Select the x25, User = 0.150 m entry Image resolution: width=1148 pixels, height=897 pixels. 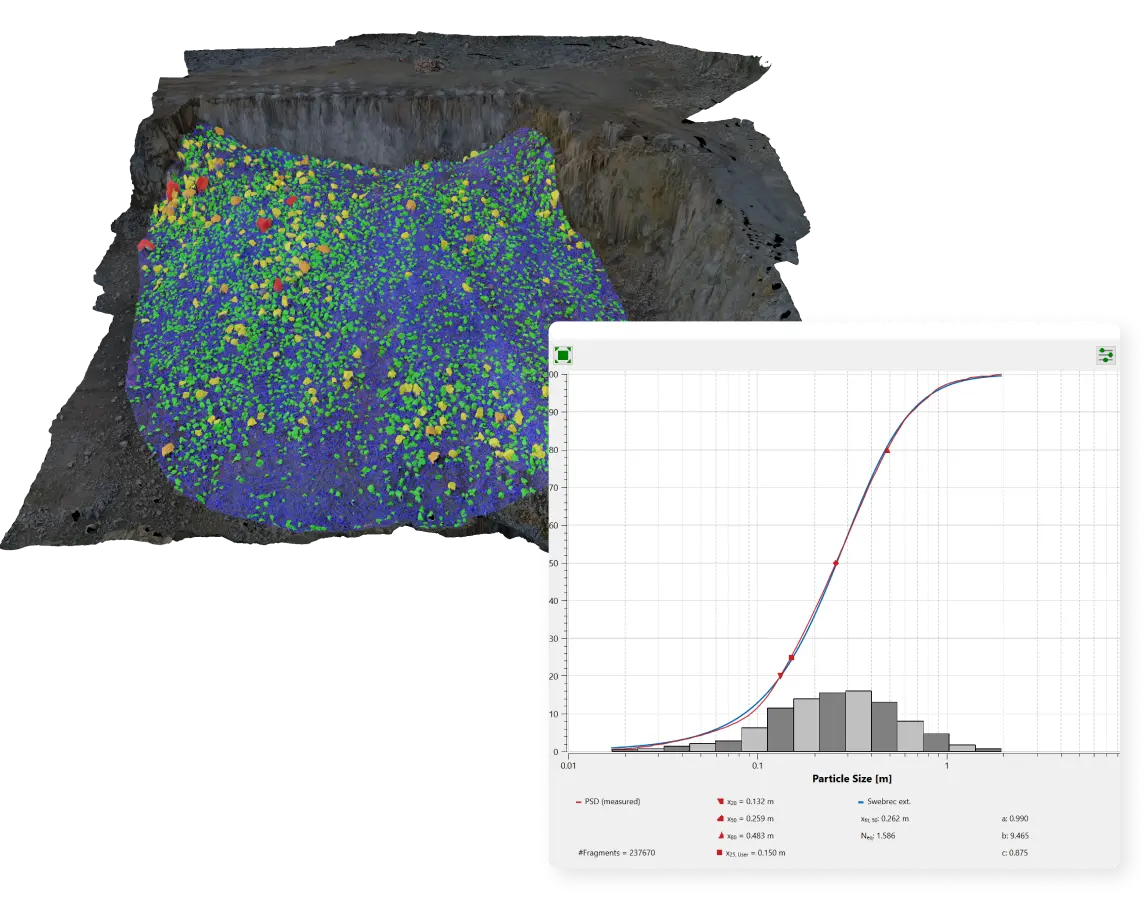pyautogui.click(x=755, y=852)
